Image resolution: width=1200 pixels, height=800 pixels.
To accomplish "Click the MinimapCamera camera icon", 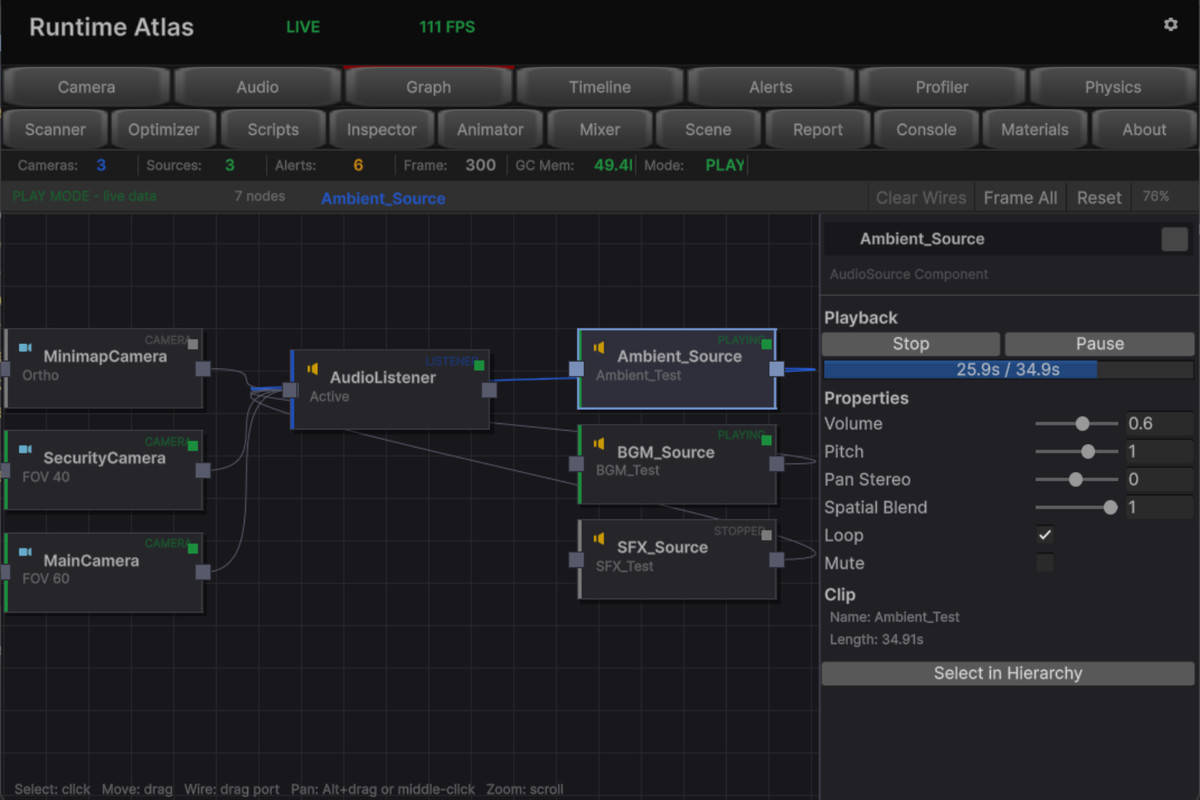I will click(25, 348).
